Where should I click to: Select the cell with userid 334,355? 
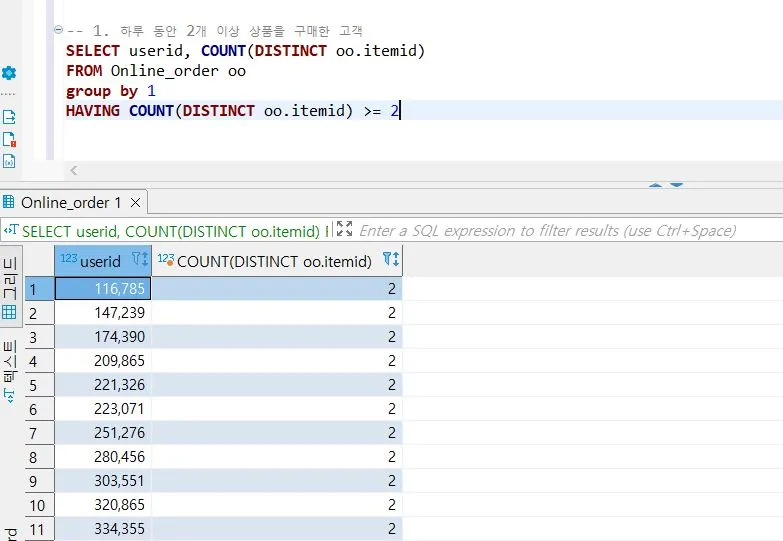[103, 529]
